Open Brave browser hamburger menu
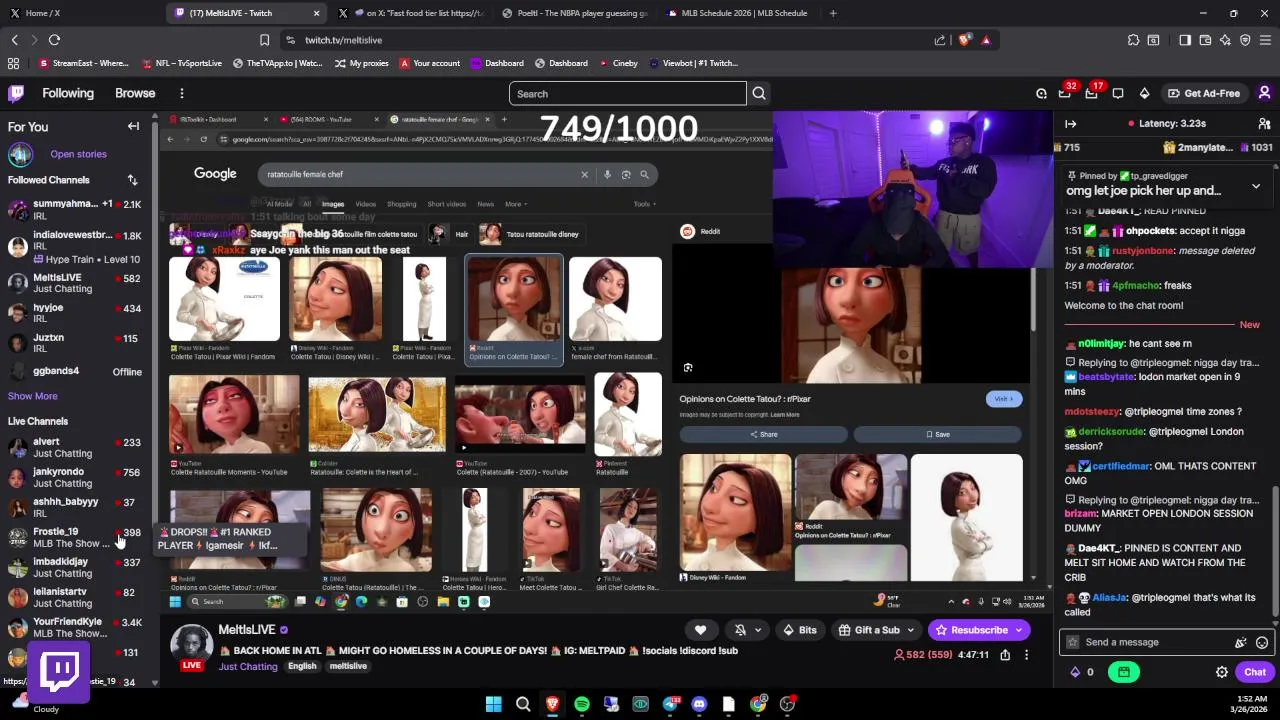The height and width of the screenshot is (720, 1280). click(x=1265, y=40)
